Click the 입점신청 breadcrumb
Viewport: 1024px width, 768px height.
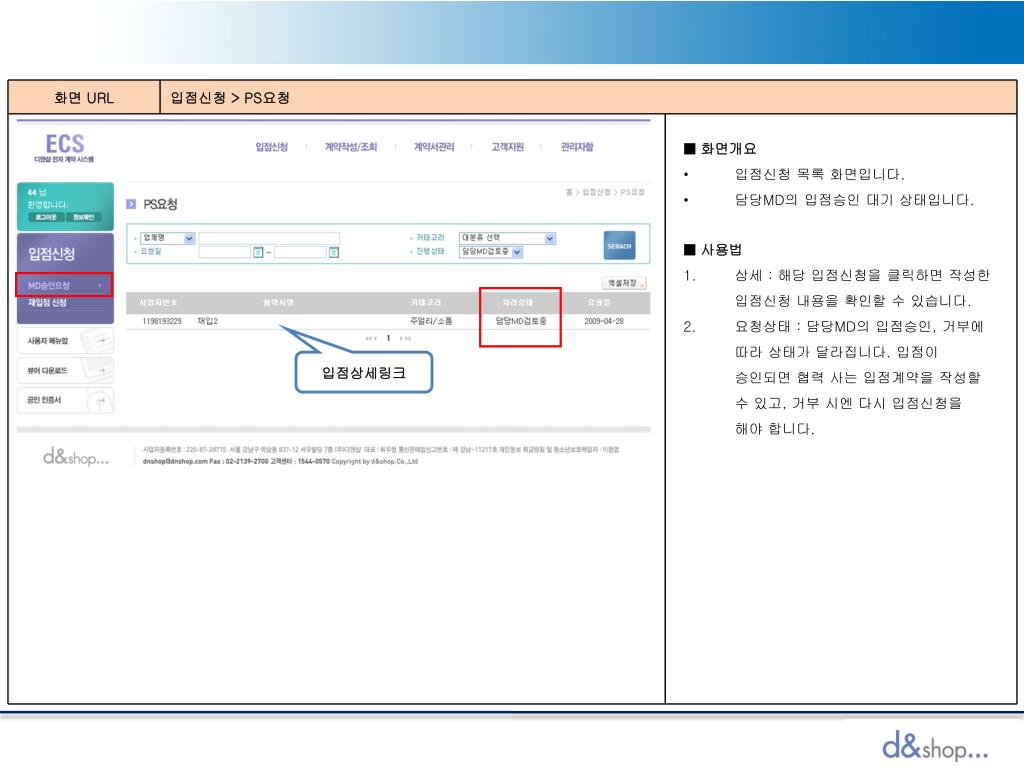point(596,192)
